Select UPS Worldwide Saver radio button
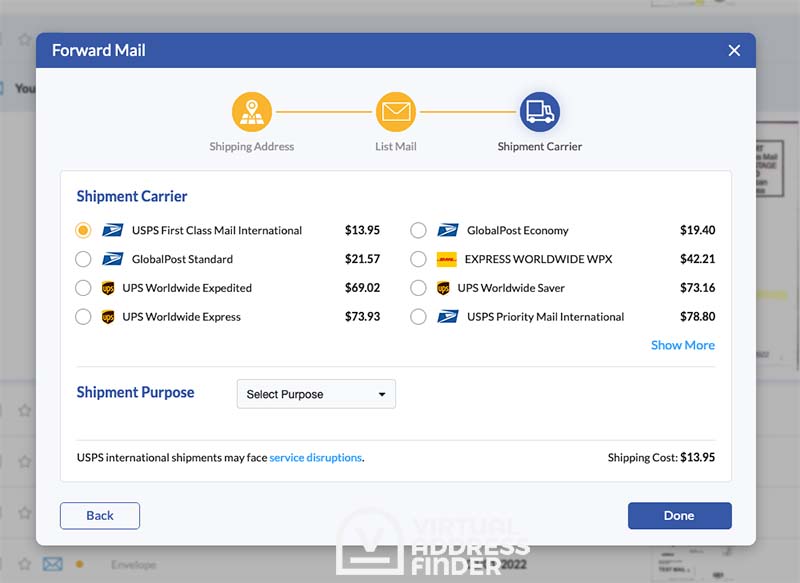 click(x=418, y=288)
